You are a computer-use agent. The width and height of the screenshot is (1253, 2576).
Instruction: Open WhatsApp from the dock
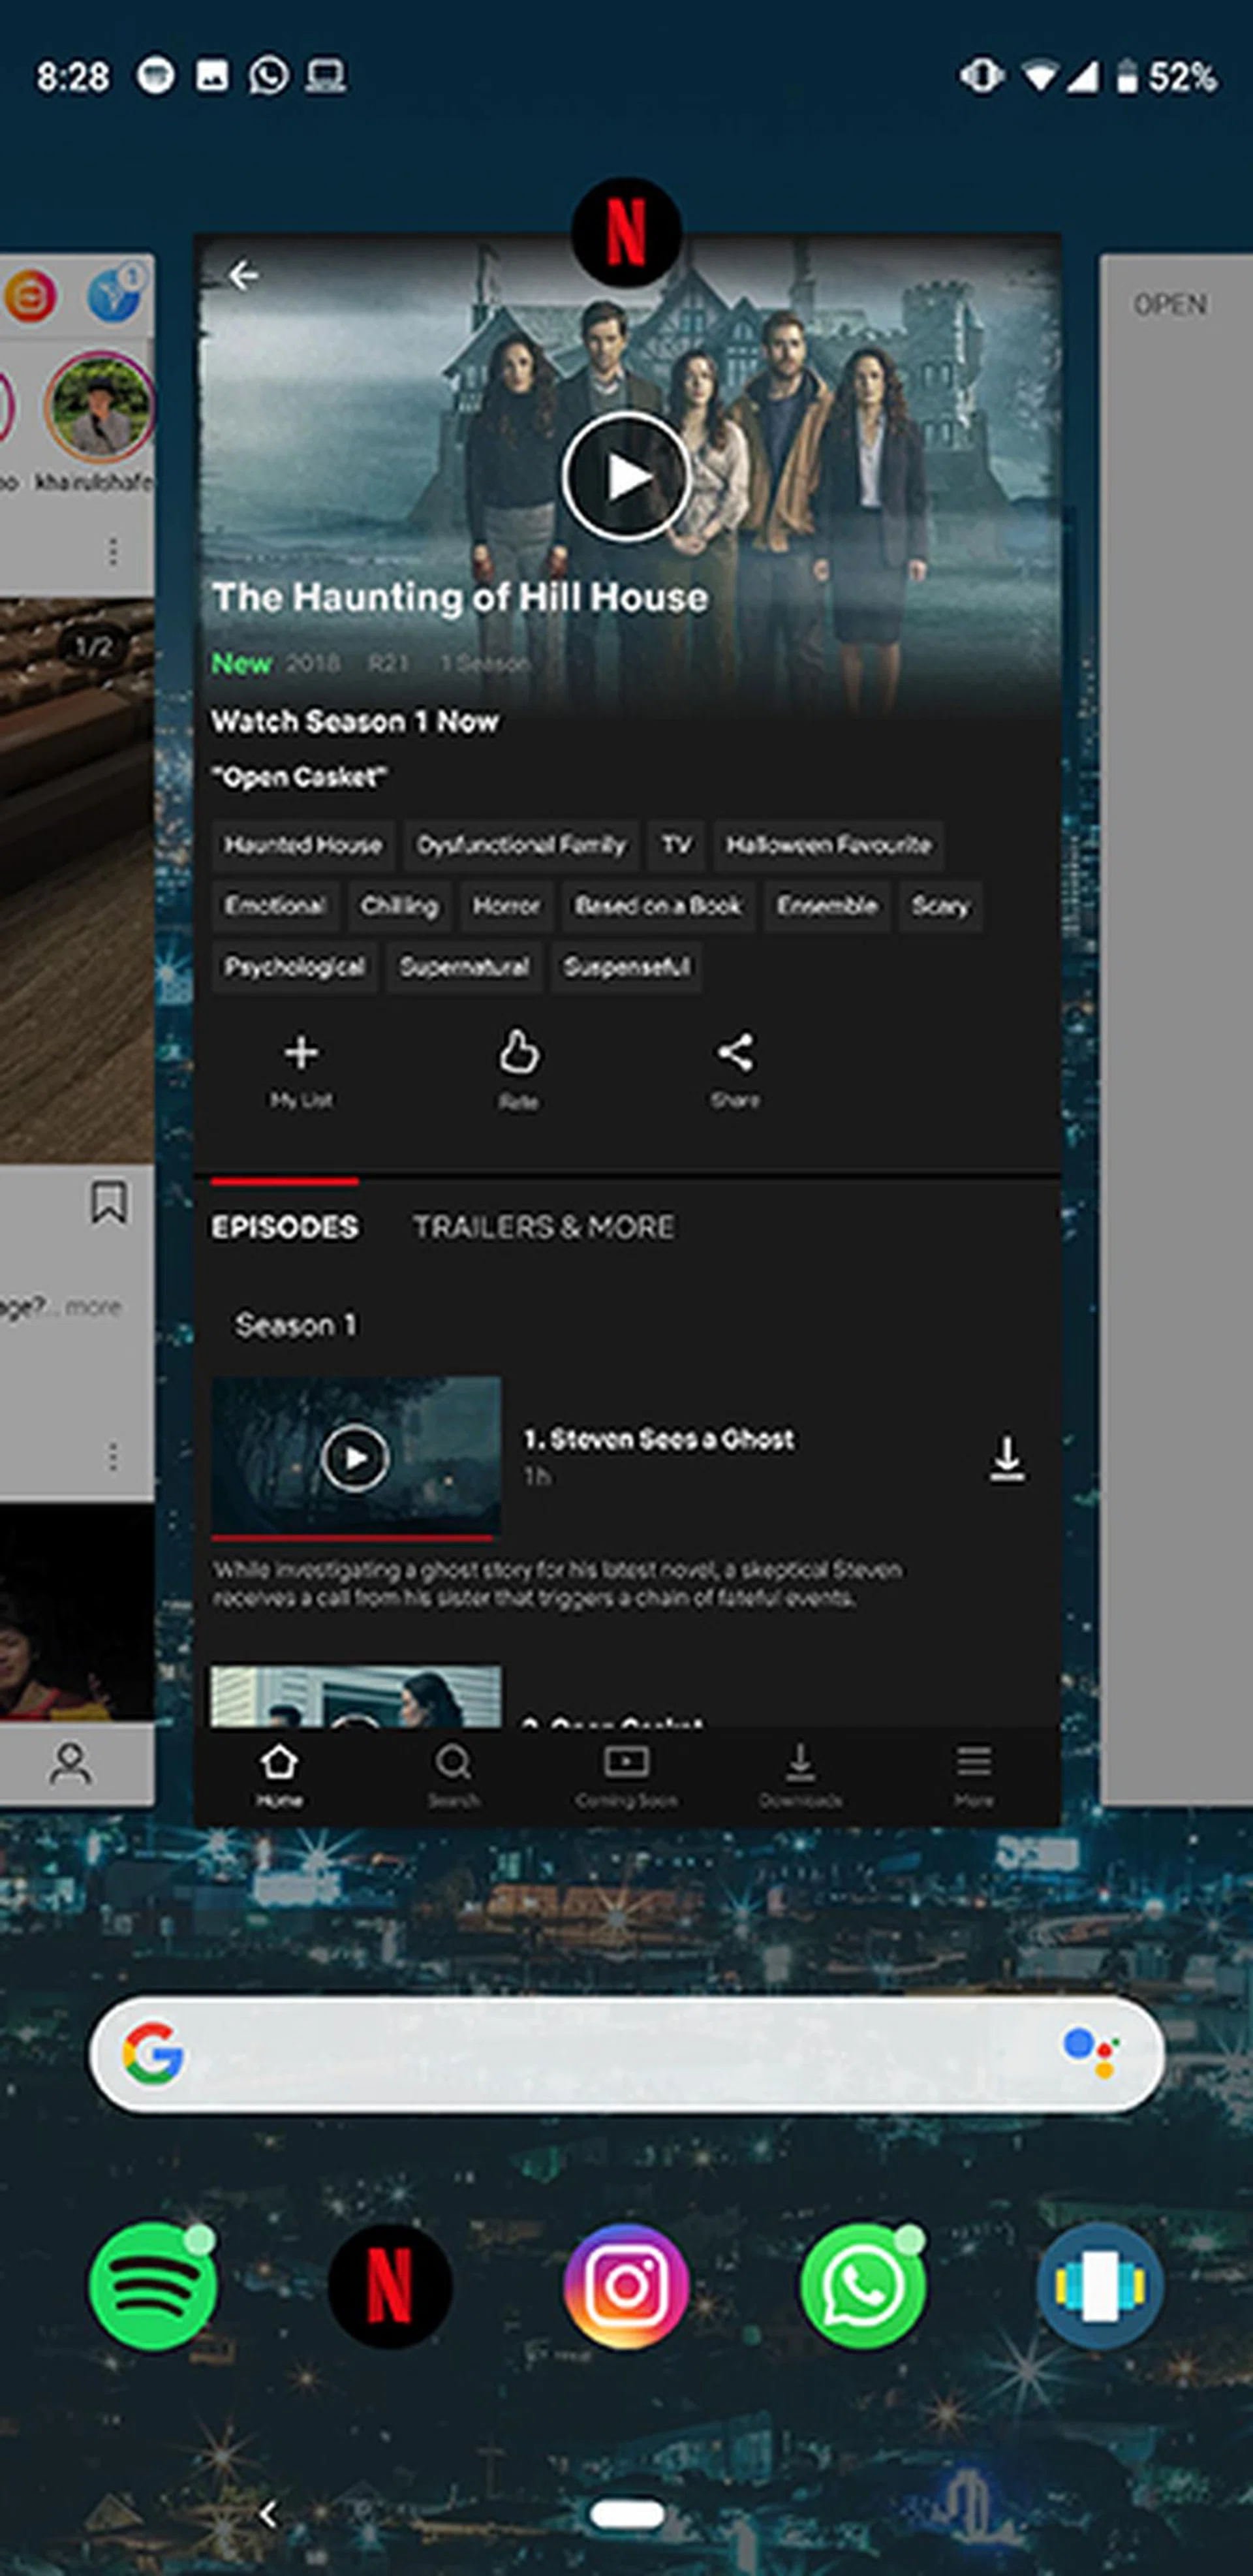pyautogui.click(x=862, y=2286)
